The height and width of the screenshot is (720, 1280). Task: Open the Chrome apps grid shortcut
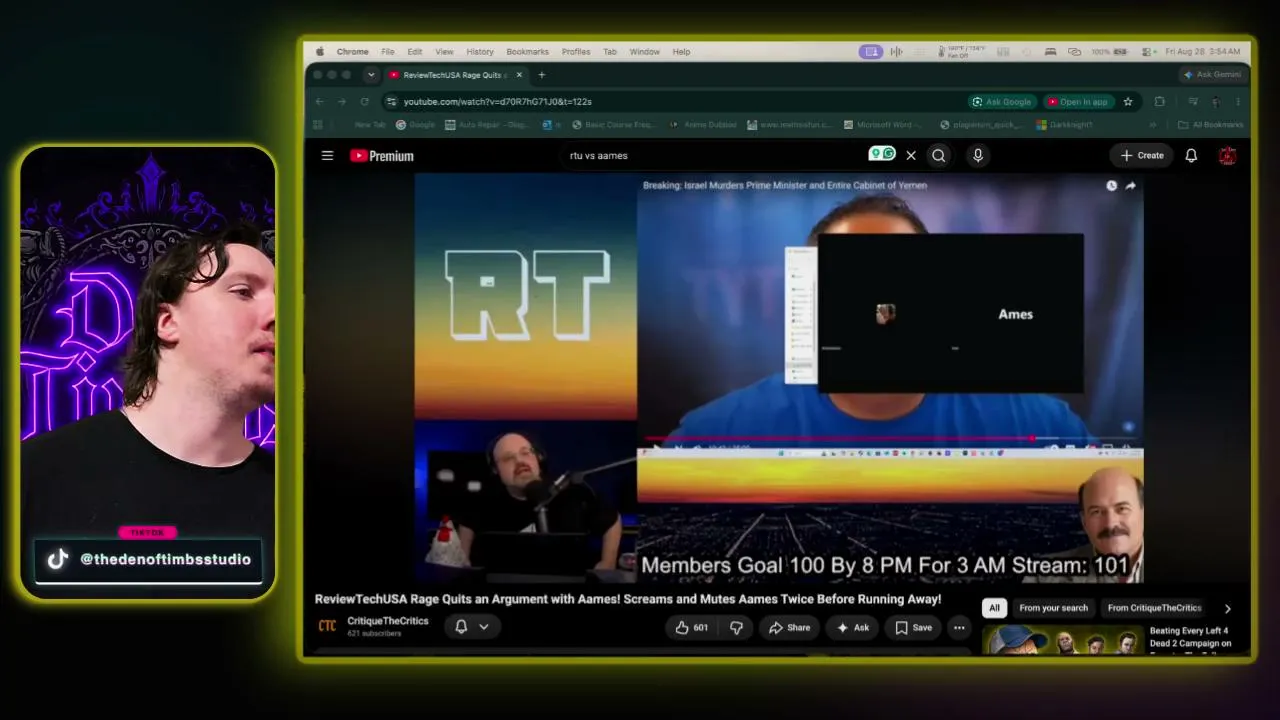click(318, 125)
